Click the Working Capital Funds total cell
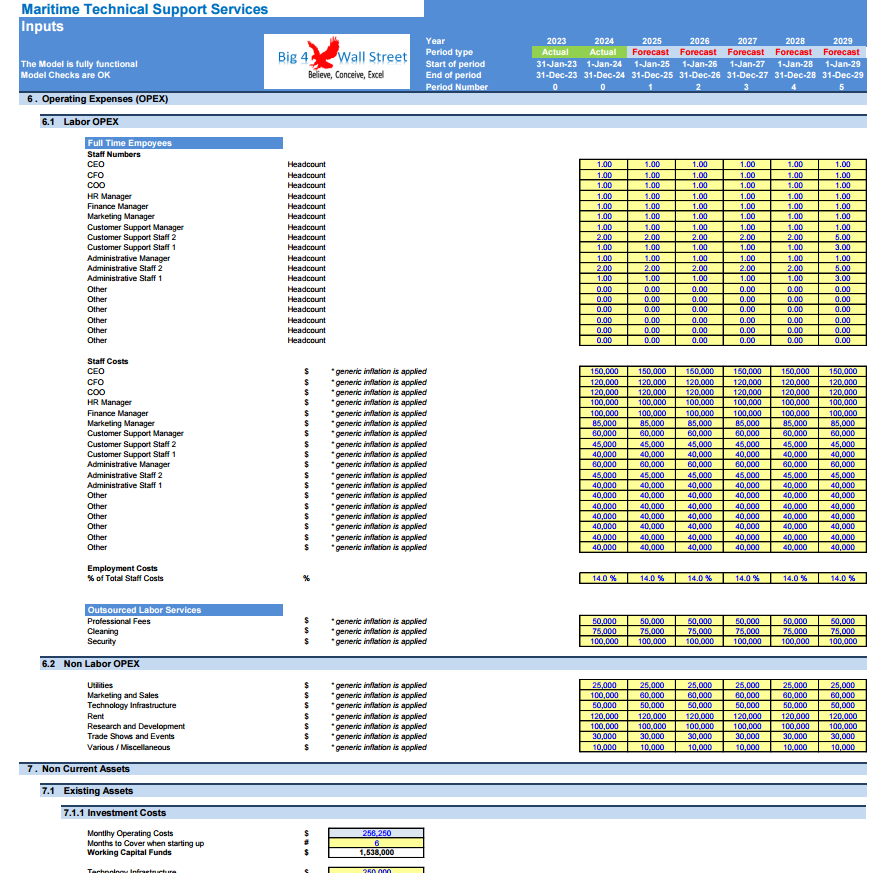The image size is (880, 873). coord(375,852)
